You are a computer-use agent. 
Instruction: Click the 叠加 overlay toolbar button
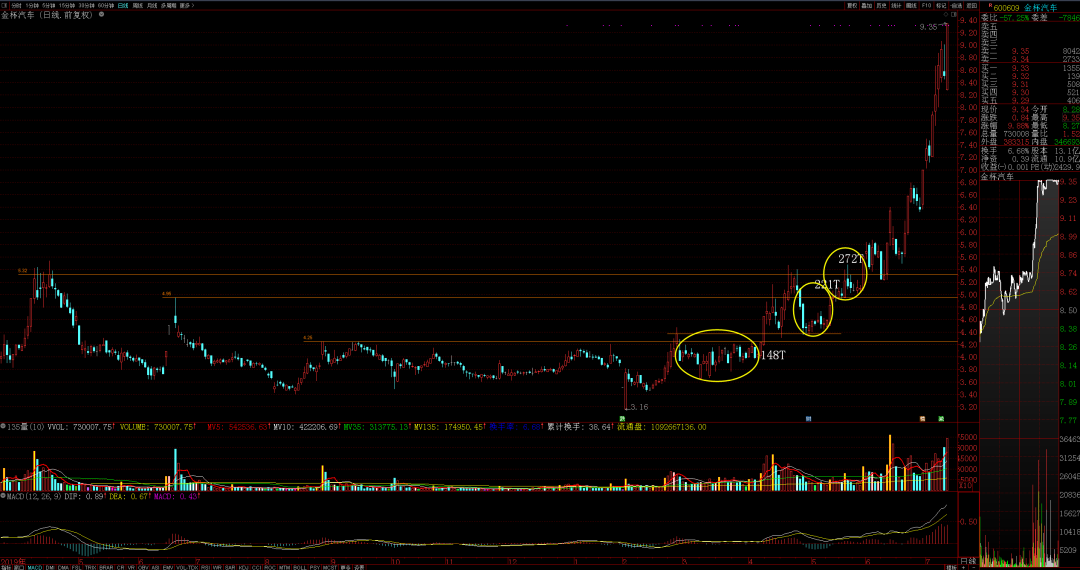pyautogui.click(x=866, y=6)
